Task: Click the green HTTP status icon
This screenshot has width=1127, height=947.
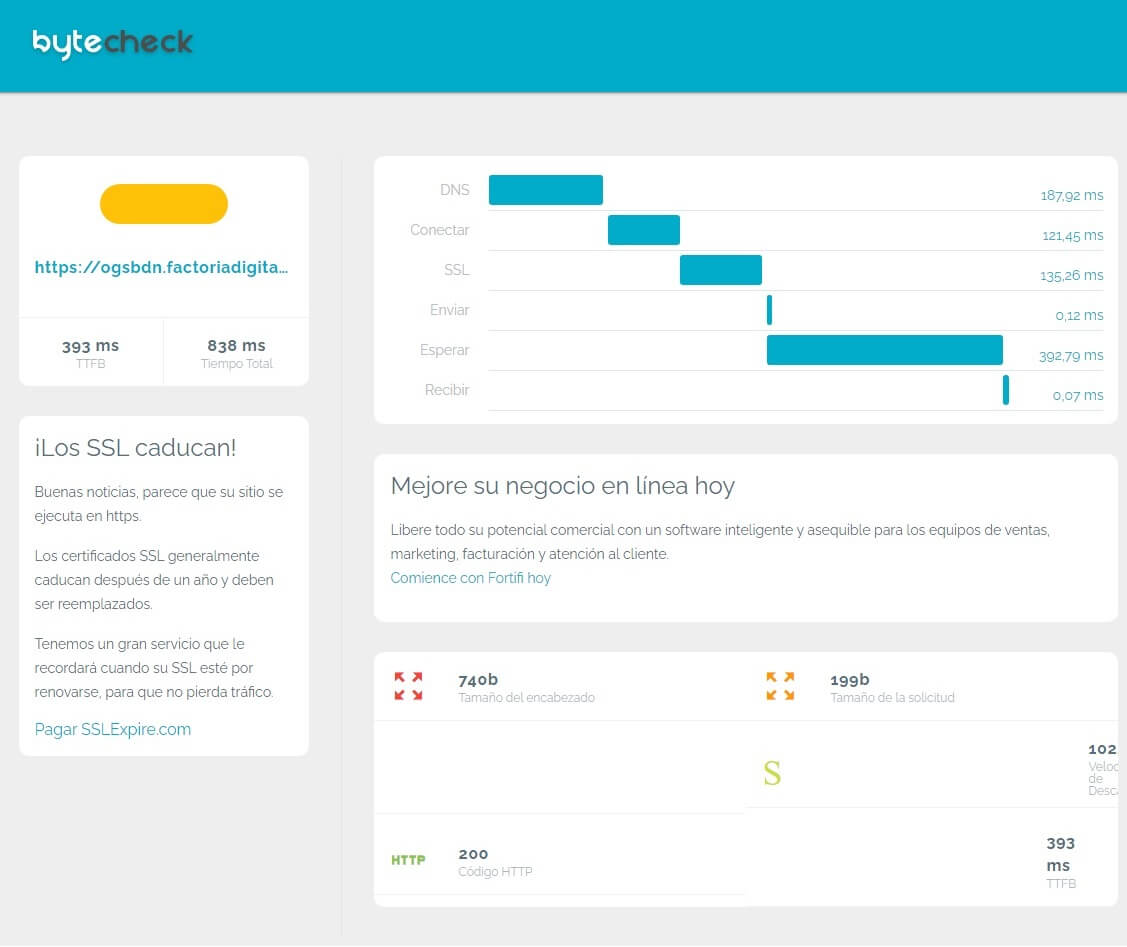Action: coord(408,860)
